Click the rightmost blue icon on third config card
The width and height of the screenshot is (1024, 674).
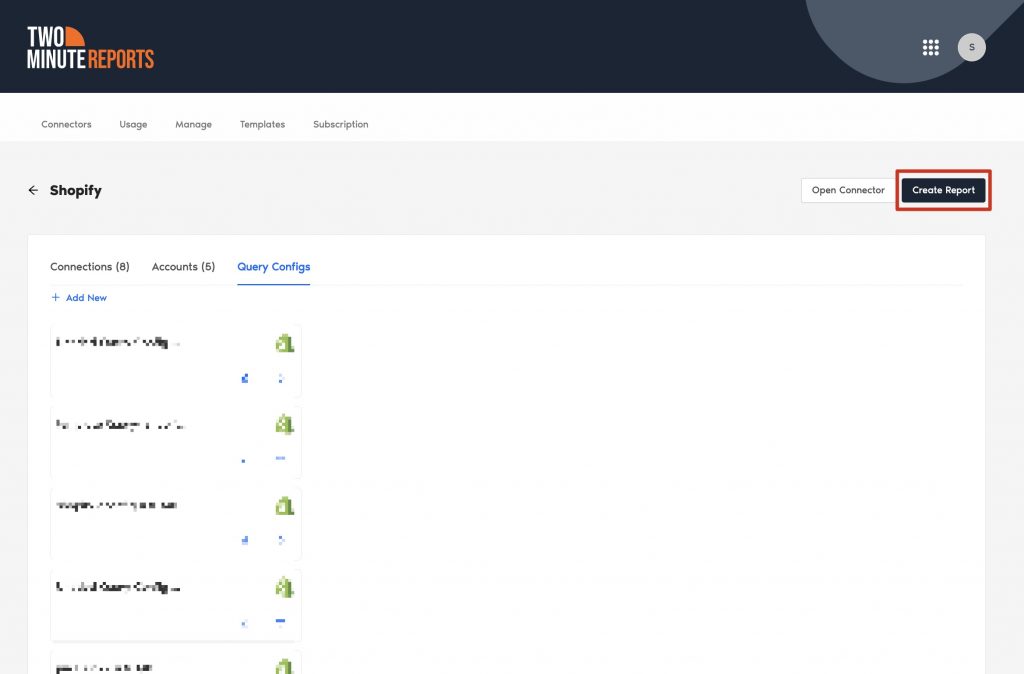point(280,540)
